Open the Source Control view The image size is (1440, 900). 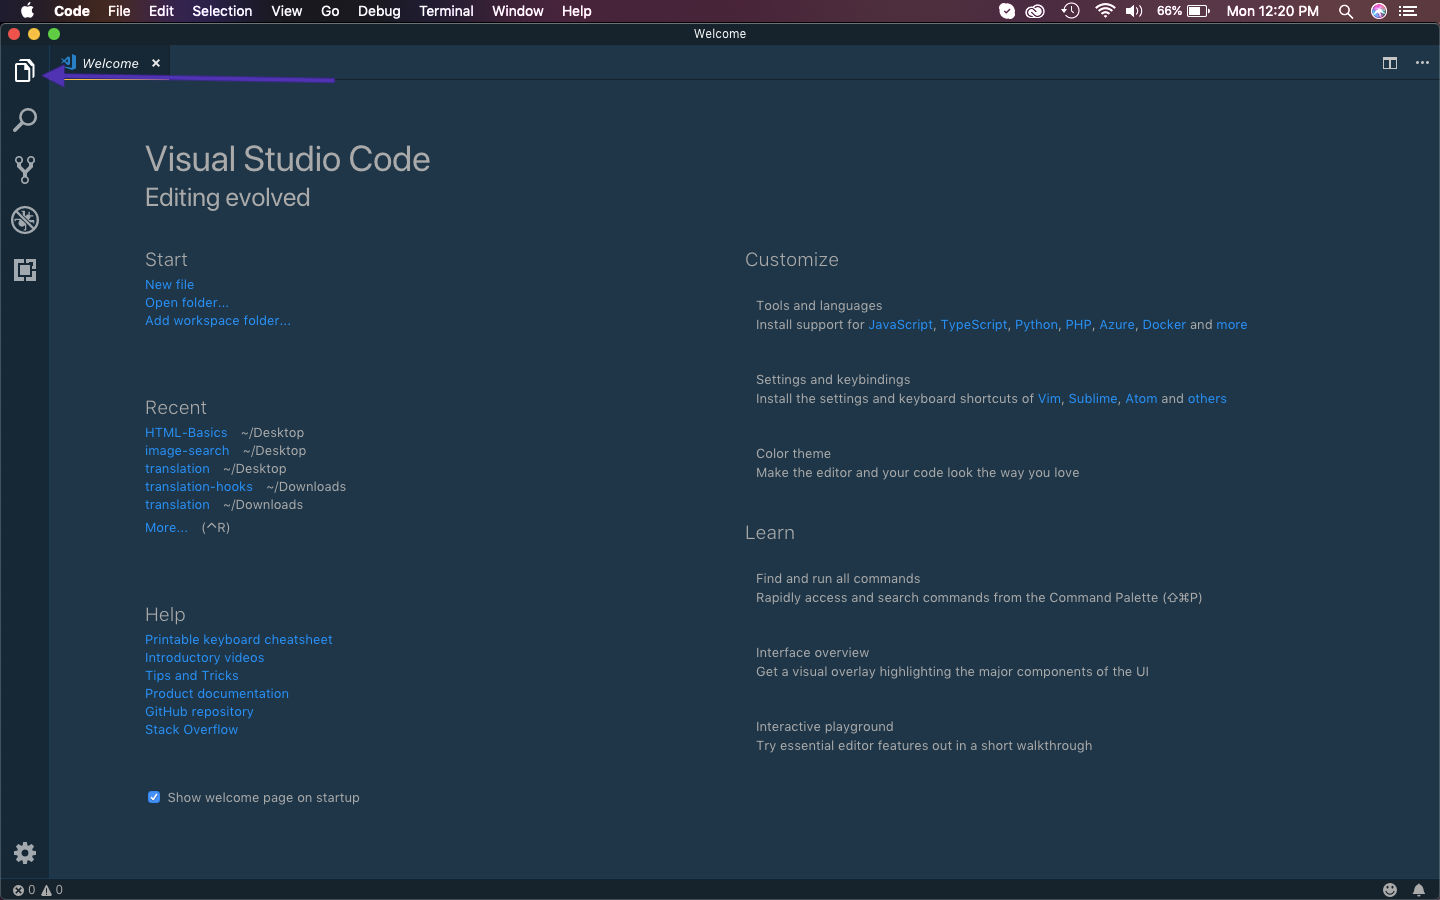point(24,170)
